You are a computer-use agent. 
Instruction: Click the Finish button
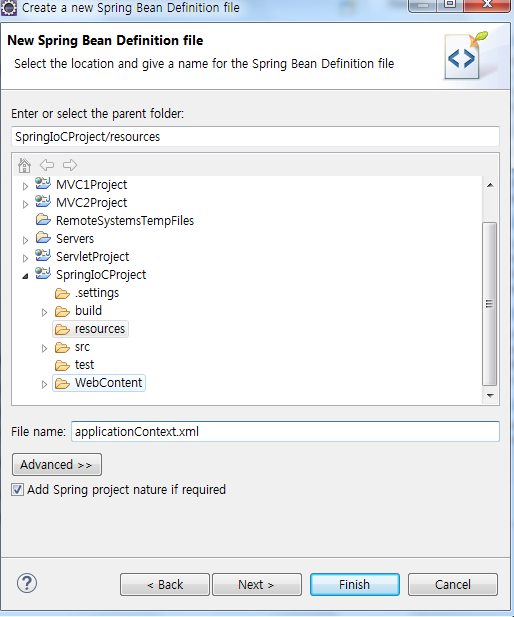pos(355,584)
